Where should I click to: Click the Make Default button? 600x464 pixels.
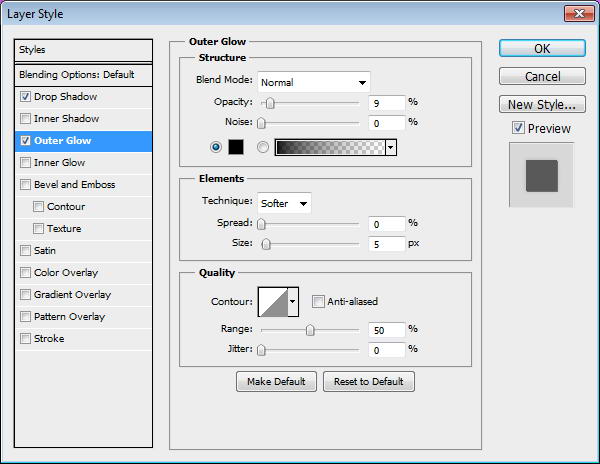click(x=276, y=381)
